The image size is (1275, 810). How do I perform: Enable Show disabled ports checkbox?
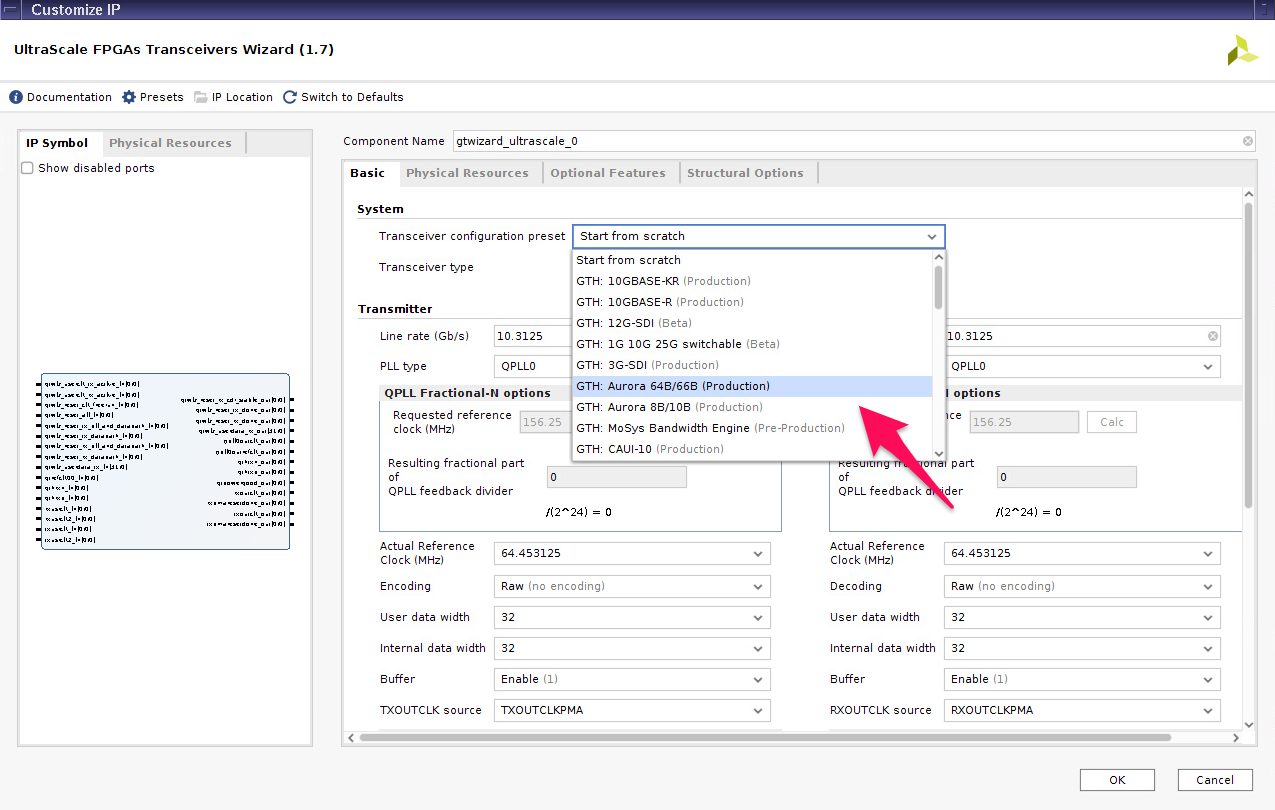(x=28, y=168)
